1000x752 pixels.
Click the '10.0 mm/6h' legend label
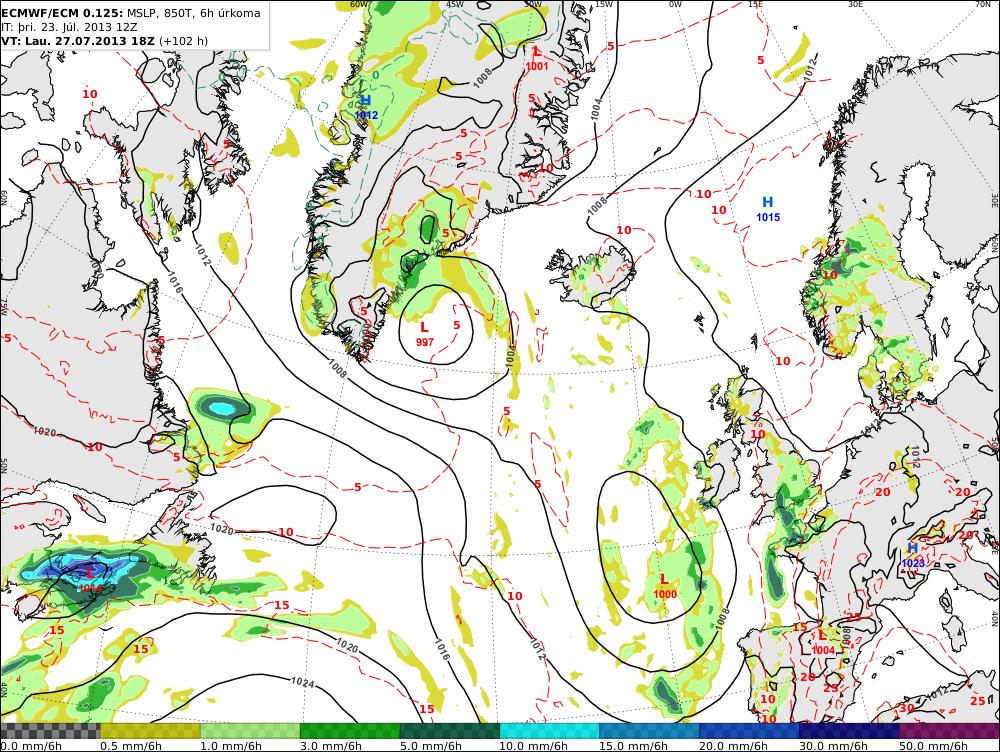pyautogui.click(x=534, y=746)
